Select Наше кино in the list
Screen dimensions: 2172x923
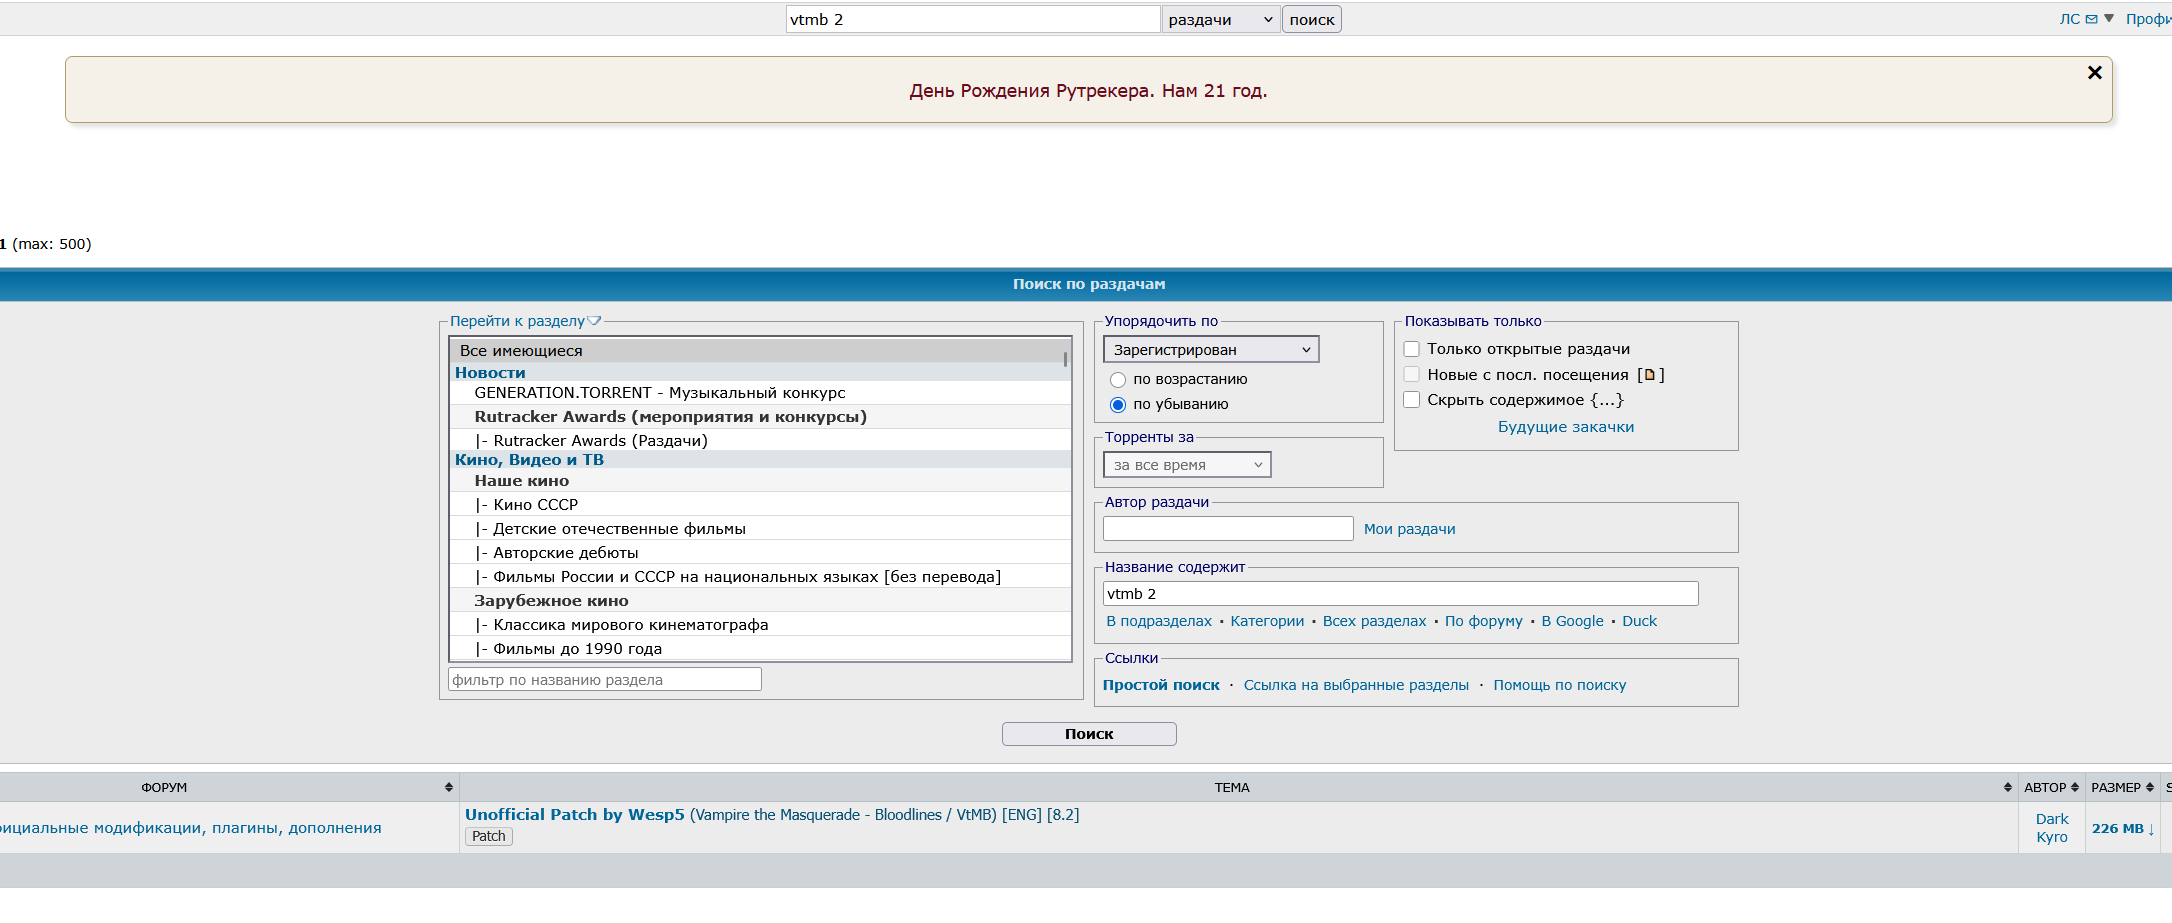pyautogui.click(x=760, y=481)
